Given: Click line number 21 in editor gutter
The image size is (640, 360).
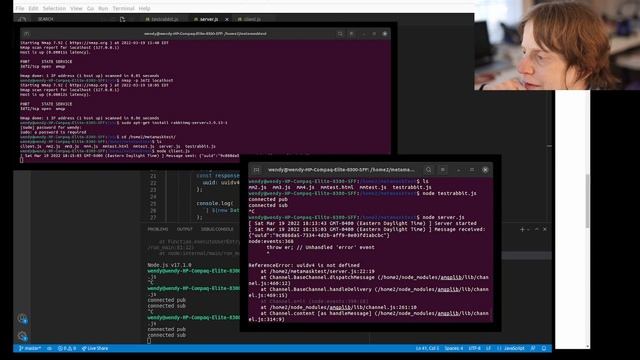Looking at the screenshot, I should 153,176.
